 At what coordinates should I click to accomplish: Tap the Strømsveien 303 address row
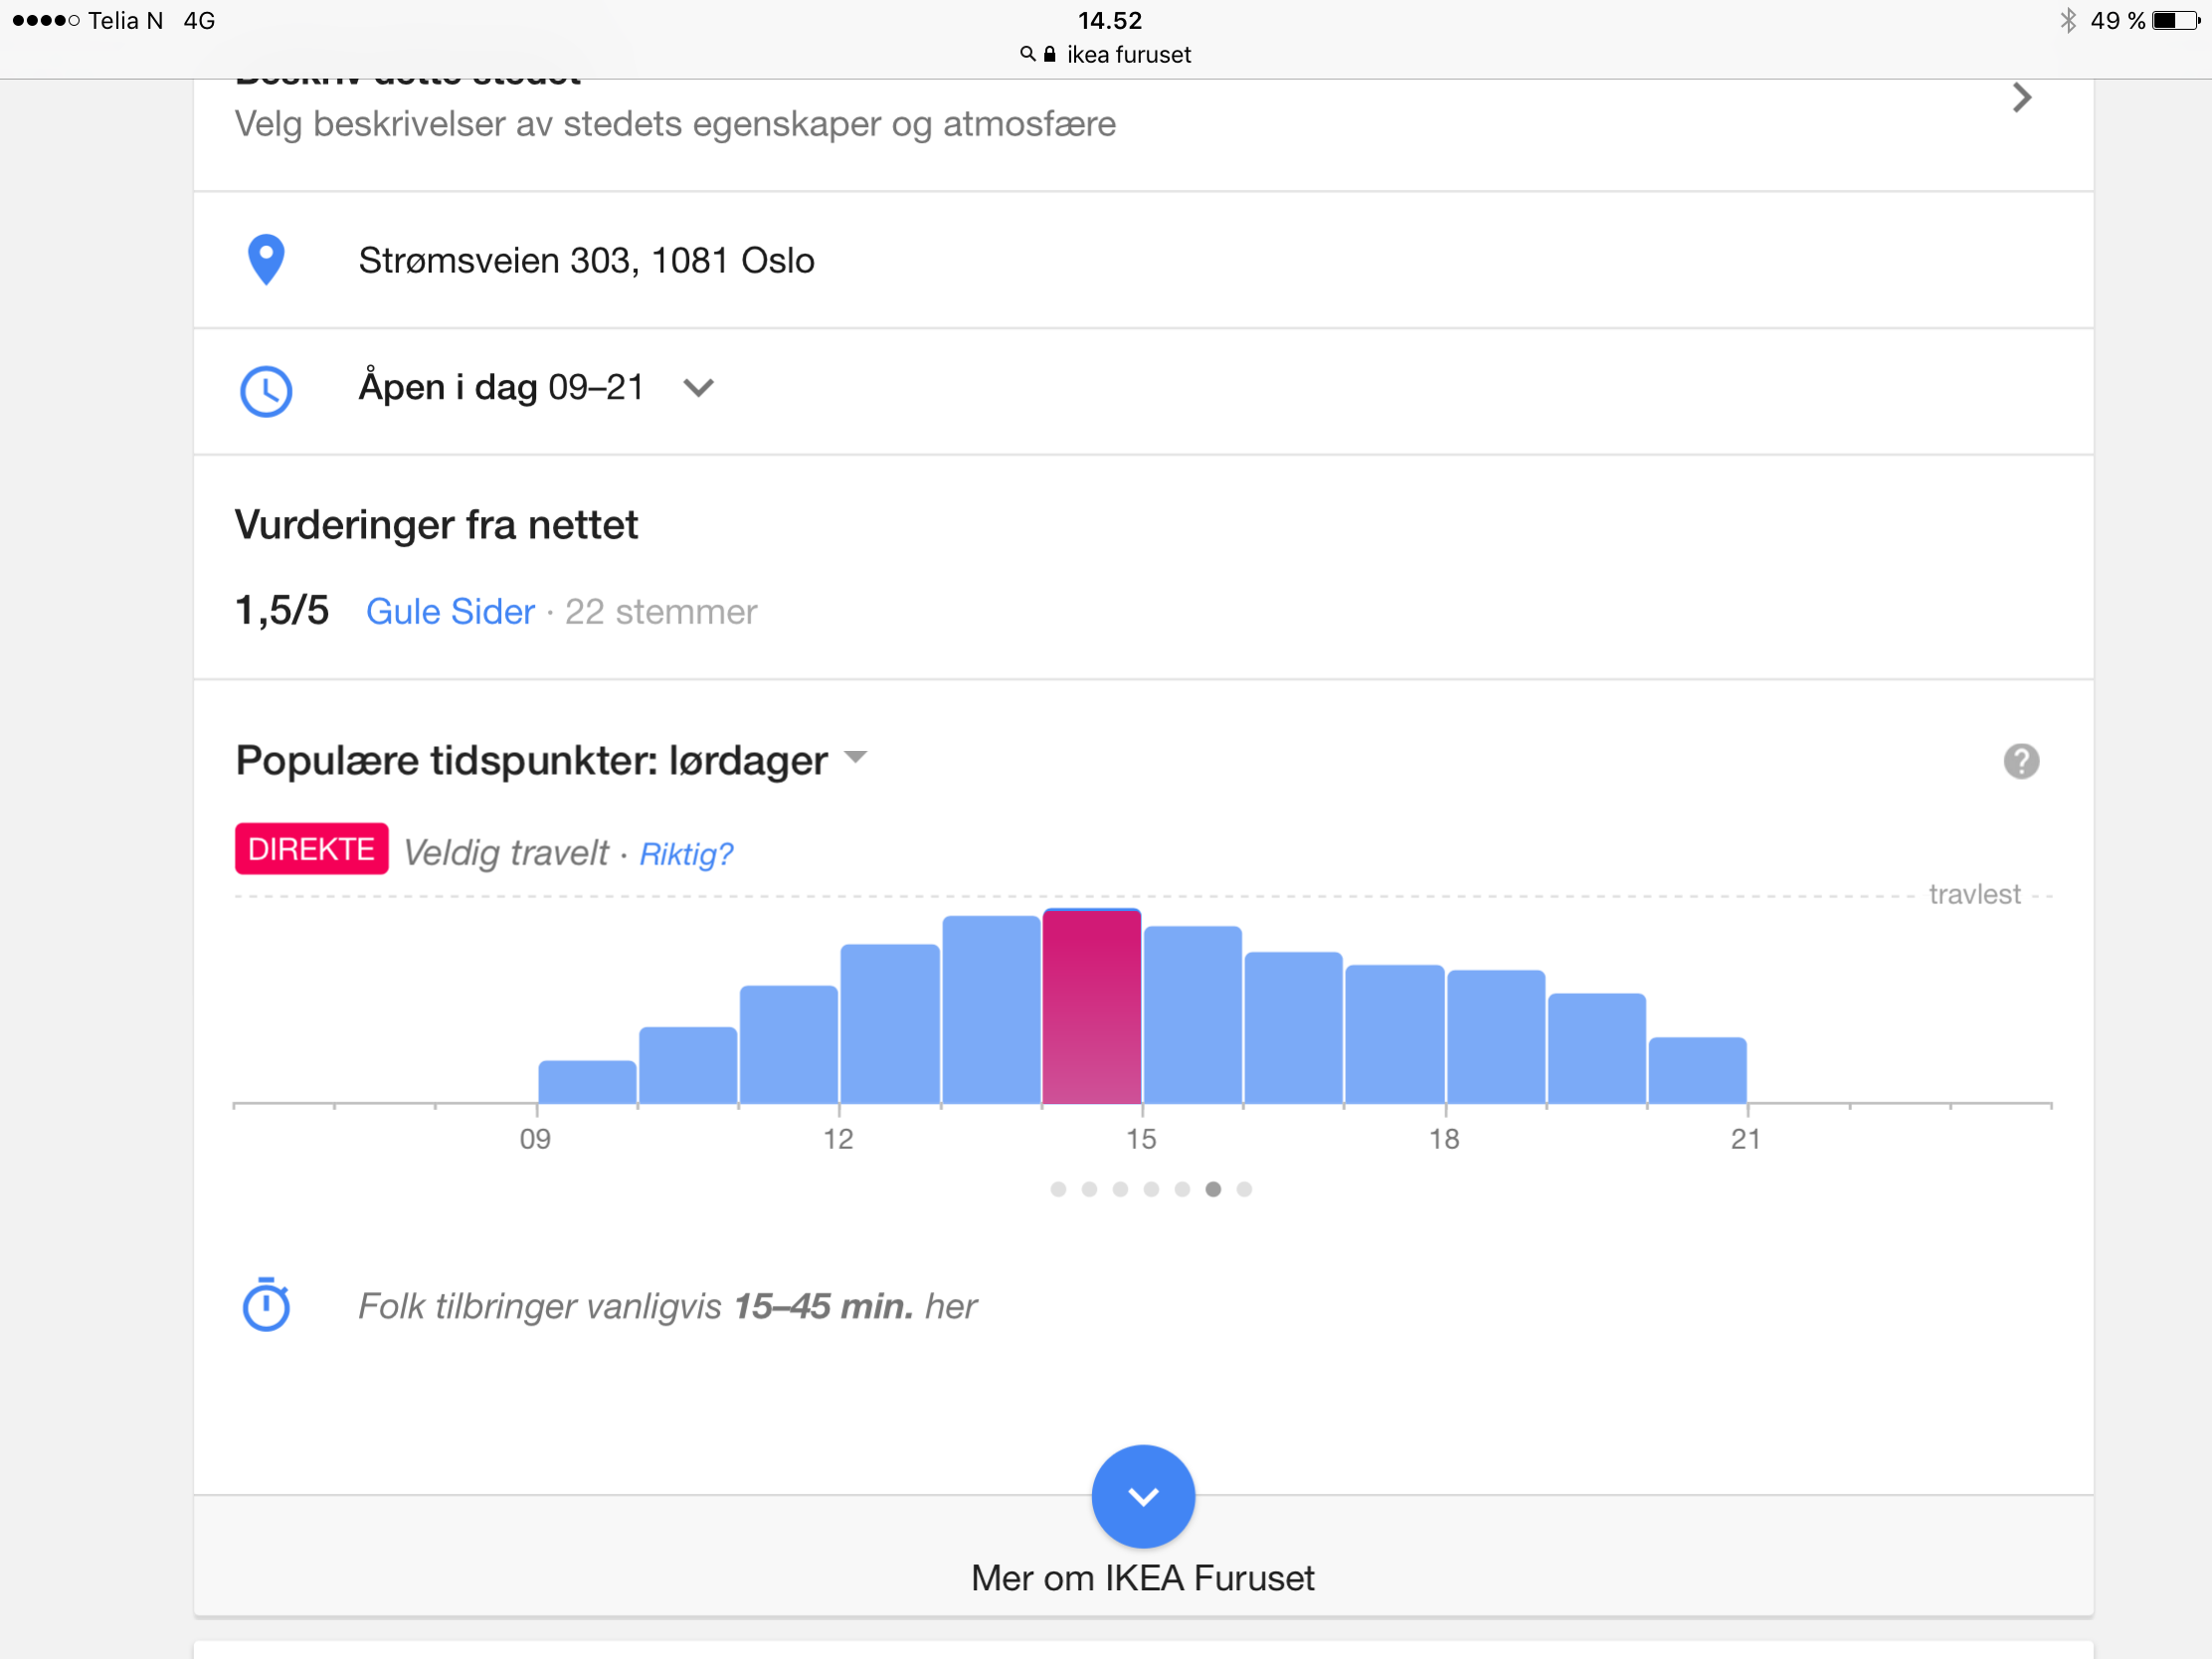click(586, 261)
